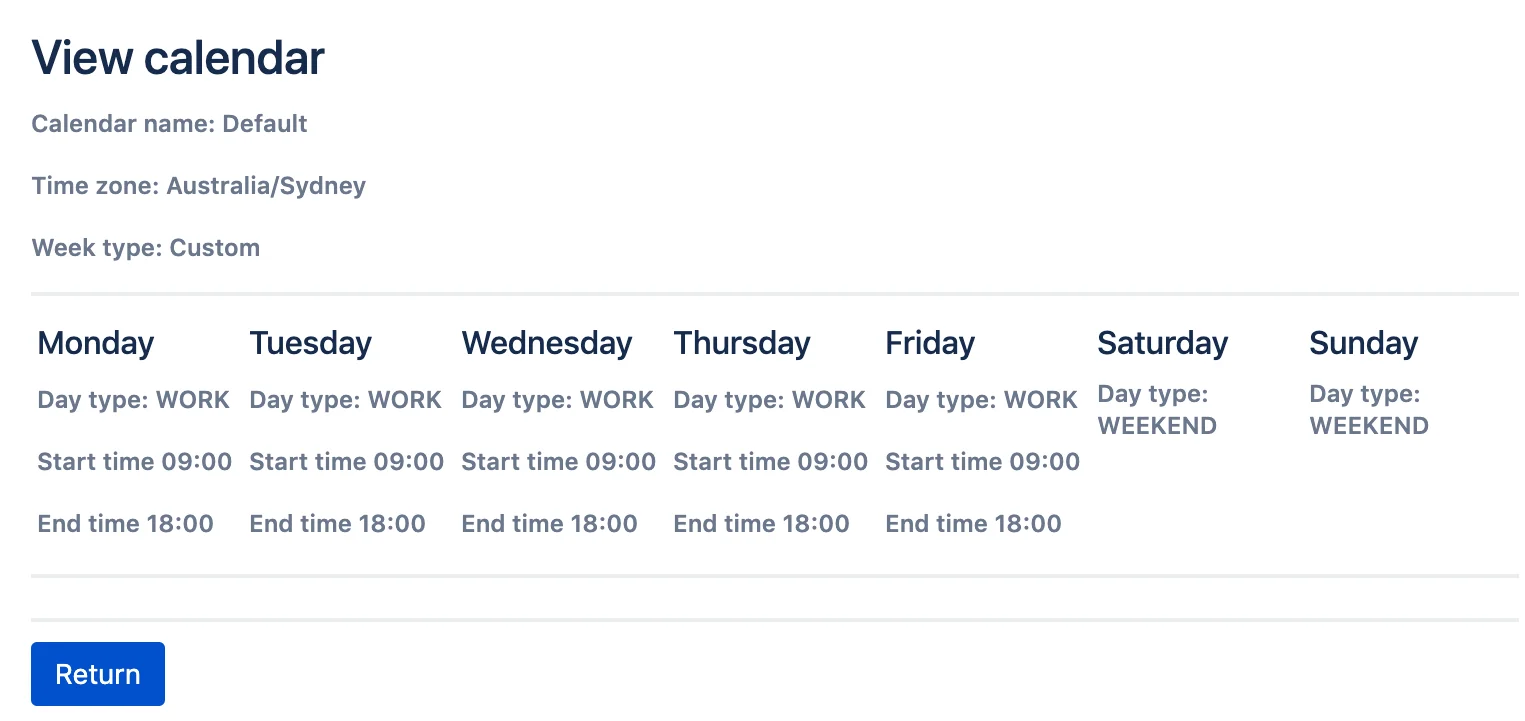1525x721 pixels.
Task: Click the Calendar name: Default text
Action: 170,124
